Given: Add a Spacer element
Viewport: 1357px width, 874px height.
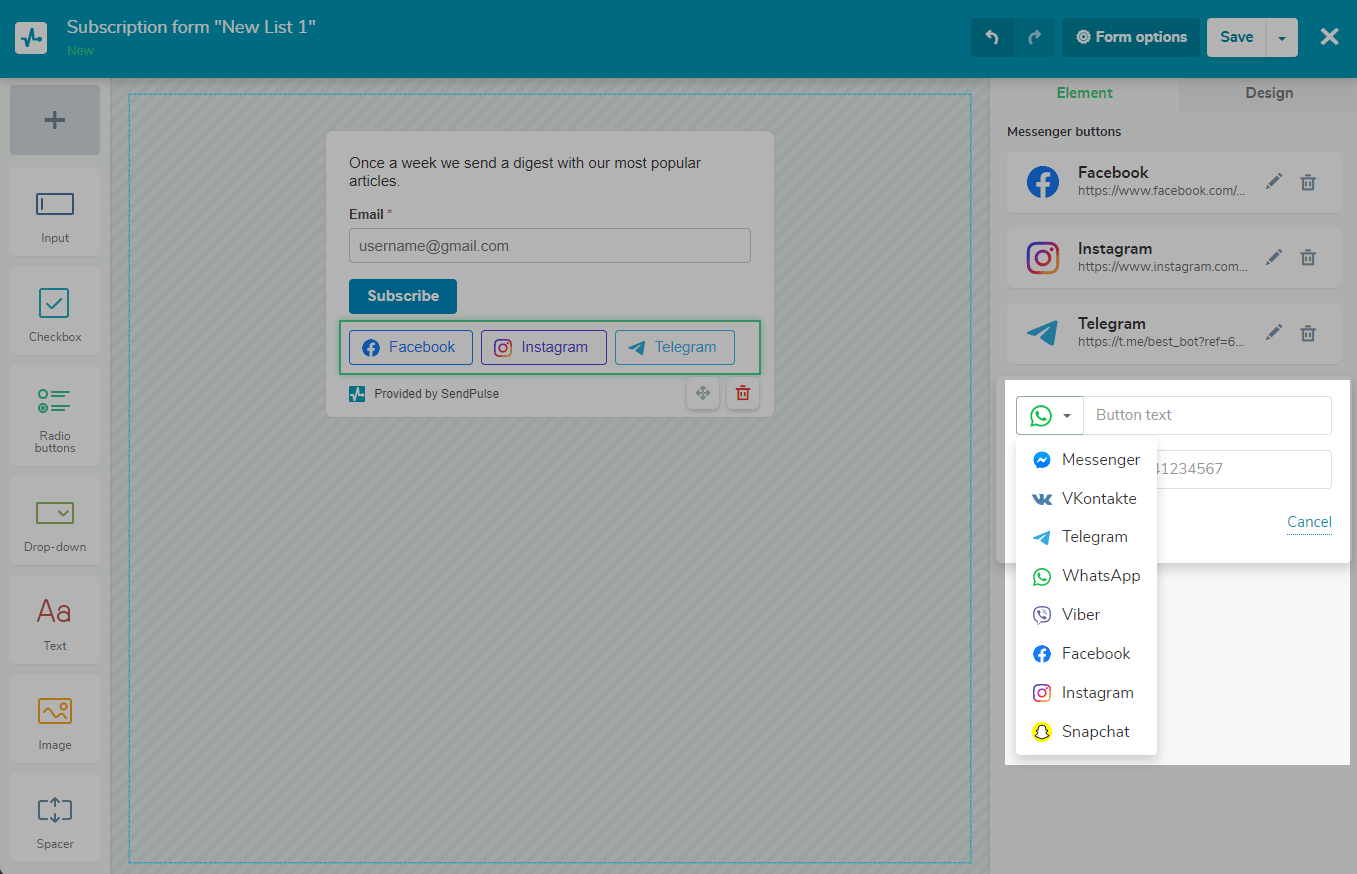Looking at the screenshot, I should point(55,817).
